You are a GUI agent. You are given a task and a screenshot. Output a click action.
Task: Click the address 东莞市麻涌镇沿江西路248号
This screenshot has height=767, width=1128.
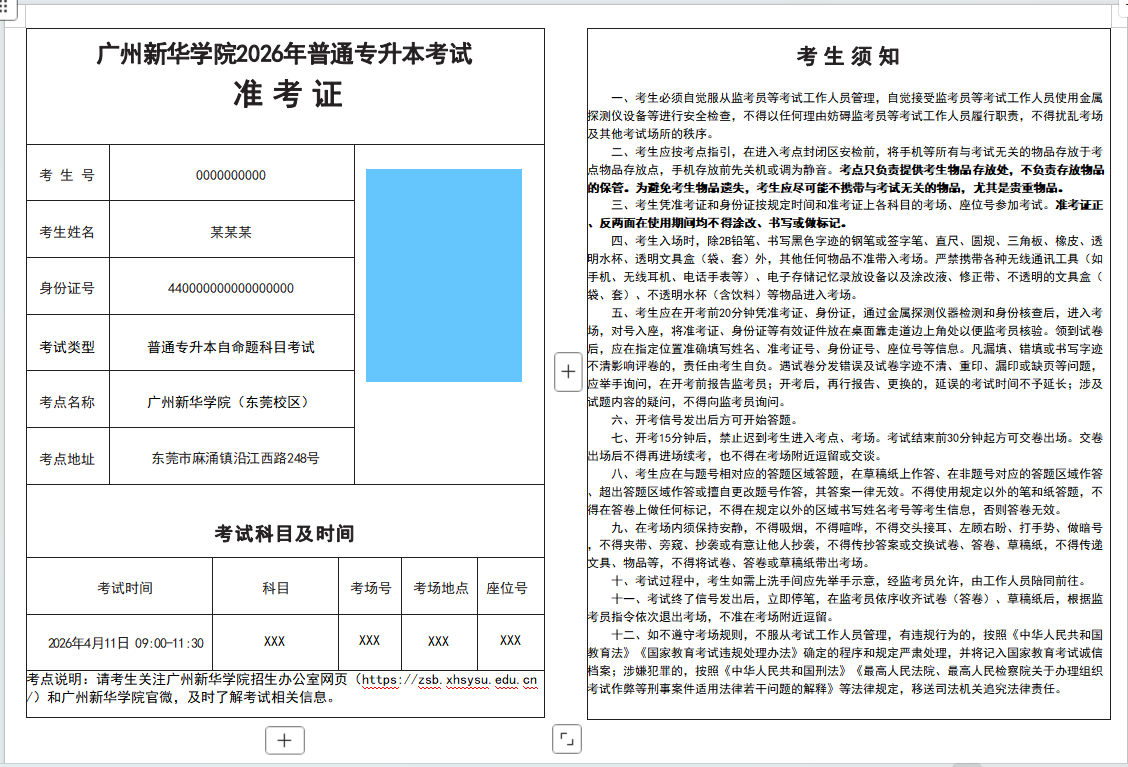(x=235, y=459)
